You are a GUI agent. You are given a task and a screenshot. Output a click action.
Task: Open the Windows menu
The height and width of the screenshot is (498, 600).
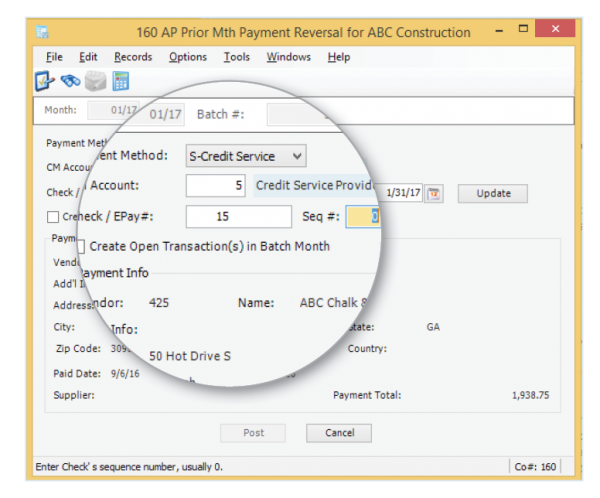tap(289, 57)
